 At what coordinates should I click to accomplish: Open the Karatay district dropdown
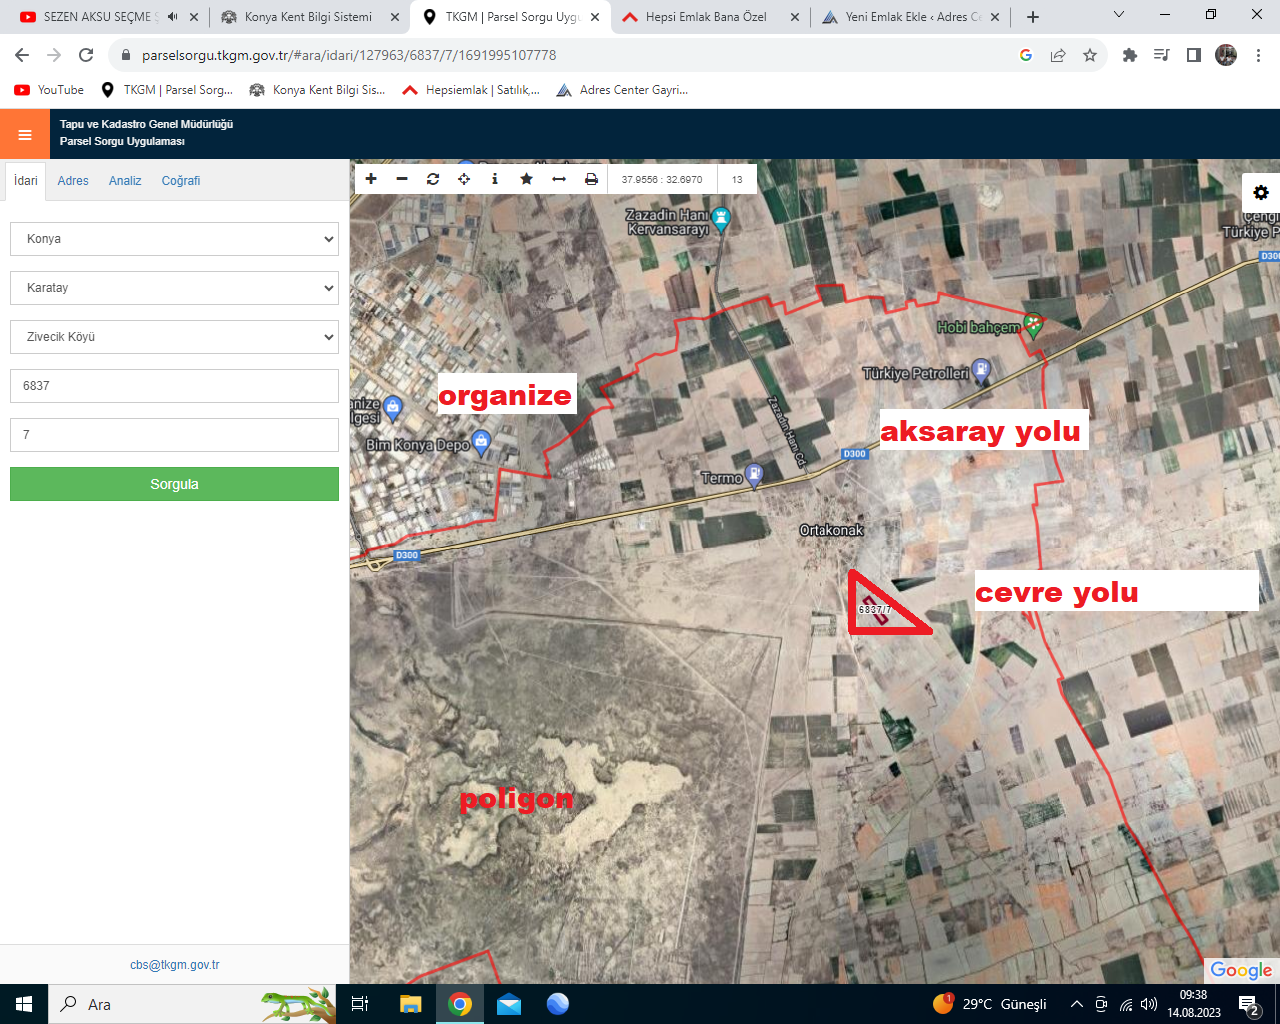pos(174,288)
